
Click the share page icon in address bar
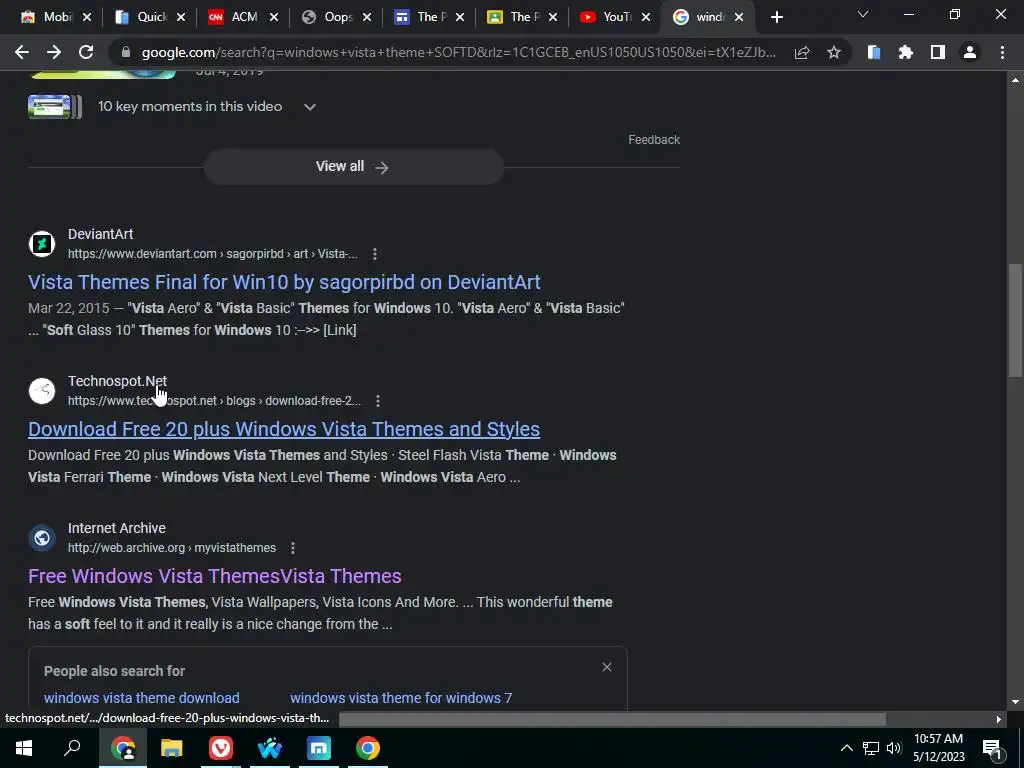coord(802,53)
